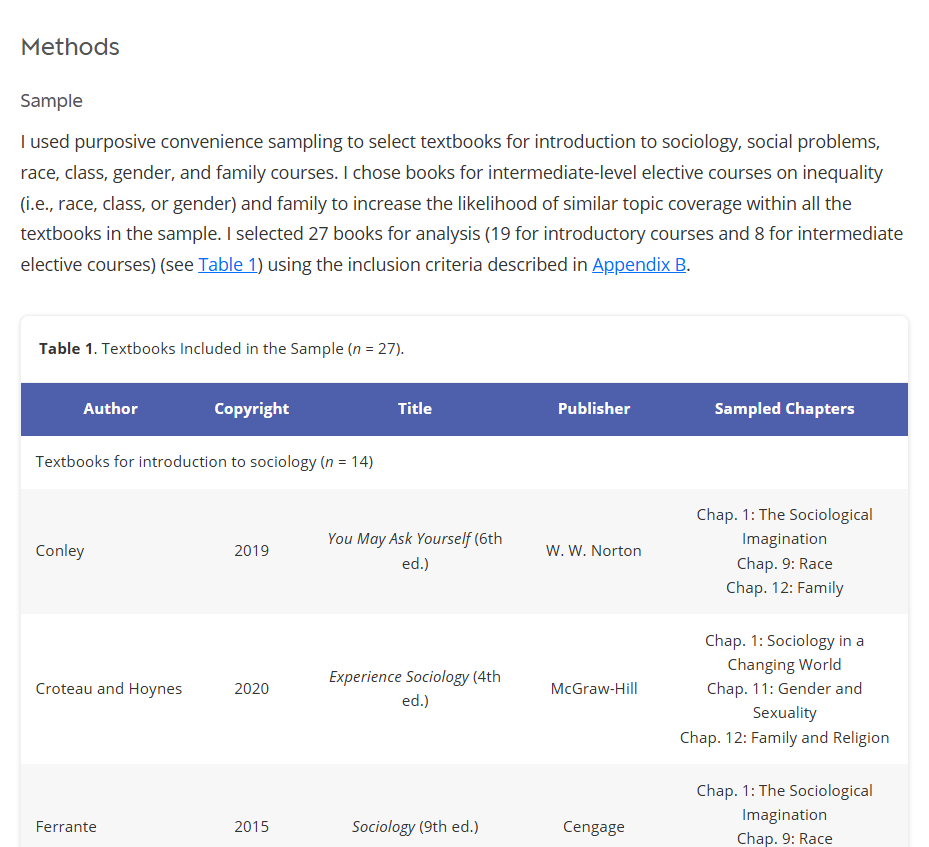The image size is (929, 847).
Task: Click the Cengage publisher cell
Action: tap(594, 827)
